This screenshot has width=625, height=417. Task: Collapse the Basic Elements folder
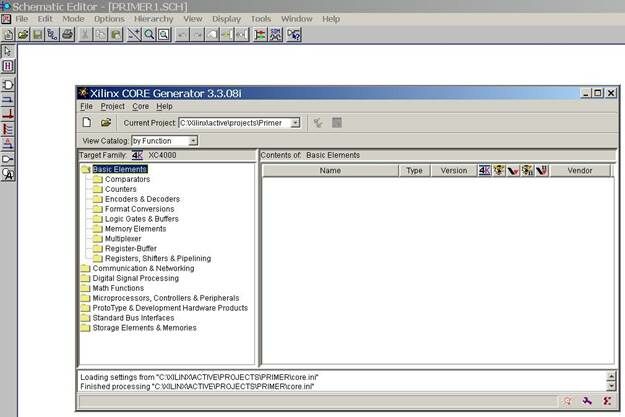coord(86,169)
